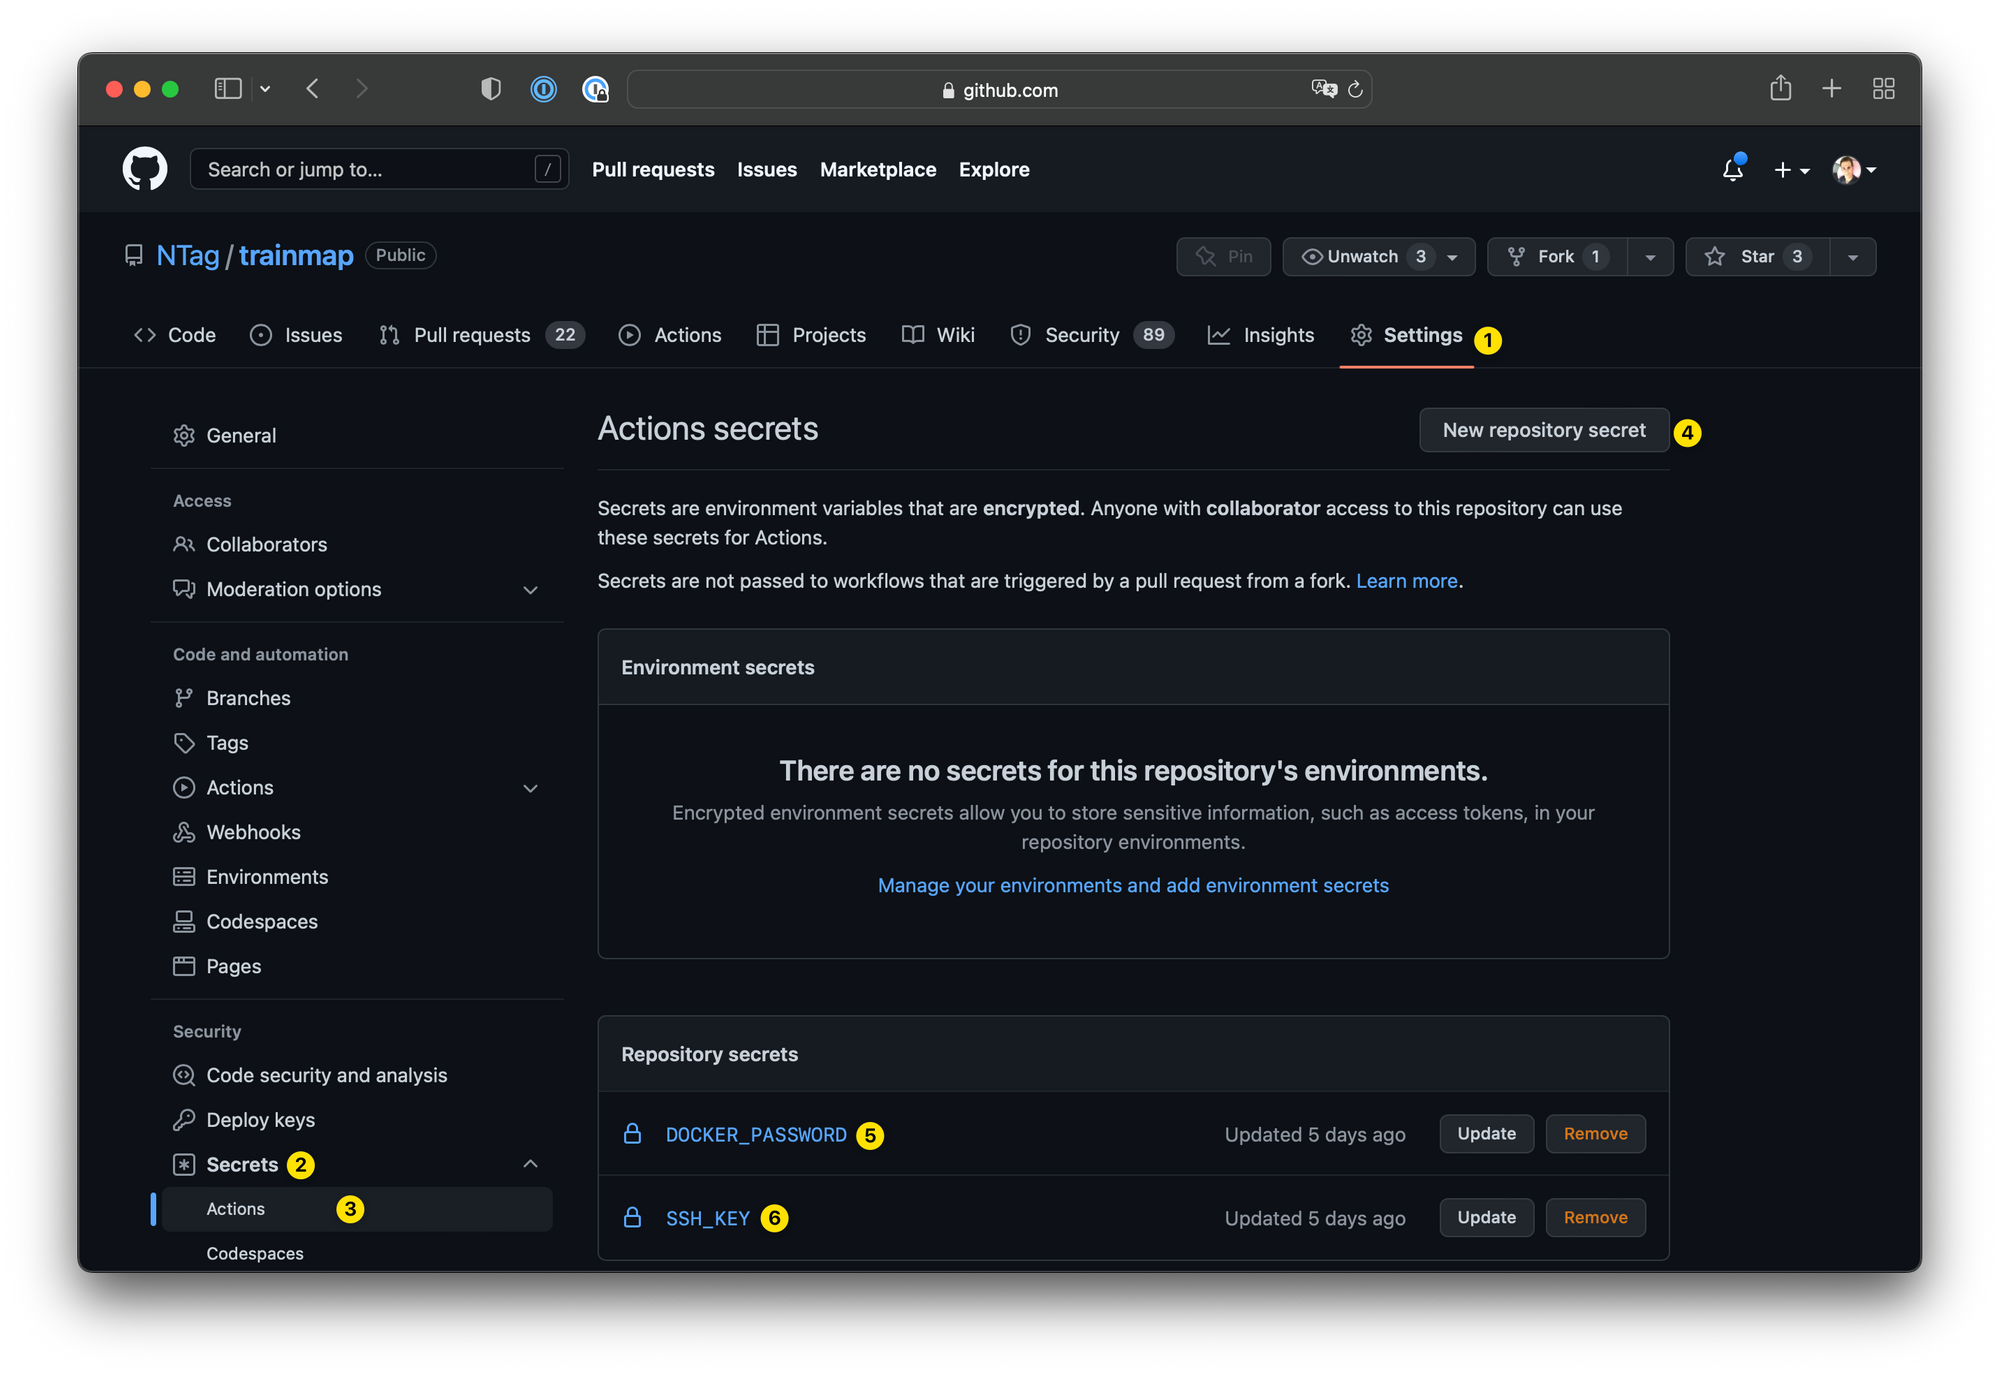Open Safari sidebar dropdown chevron
2000x1376 pixels.
pos(265,89)
